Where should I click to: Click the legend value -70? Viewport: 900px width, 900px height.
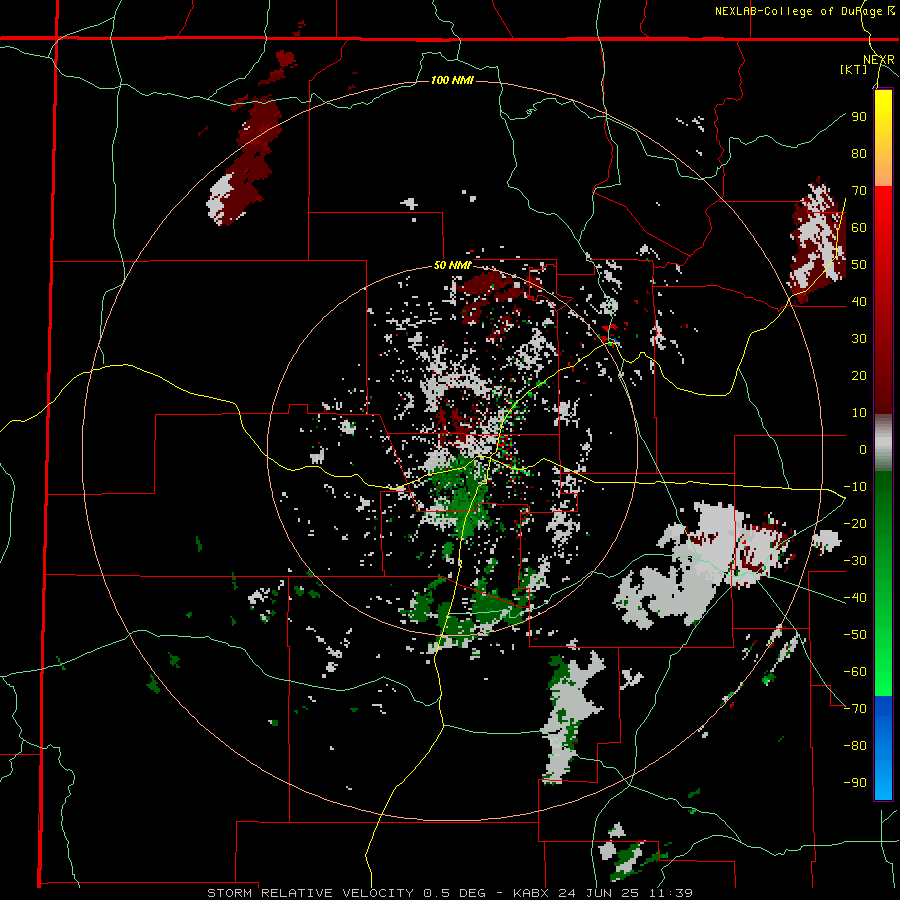pos(855,709)
